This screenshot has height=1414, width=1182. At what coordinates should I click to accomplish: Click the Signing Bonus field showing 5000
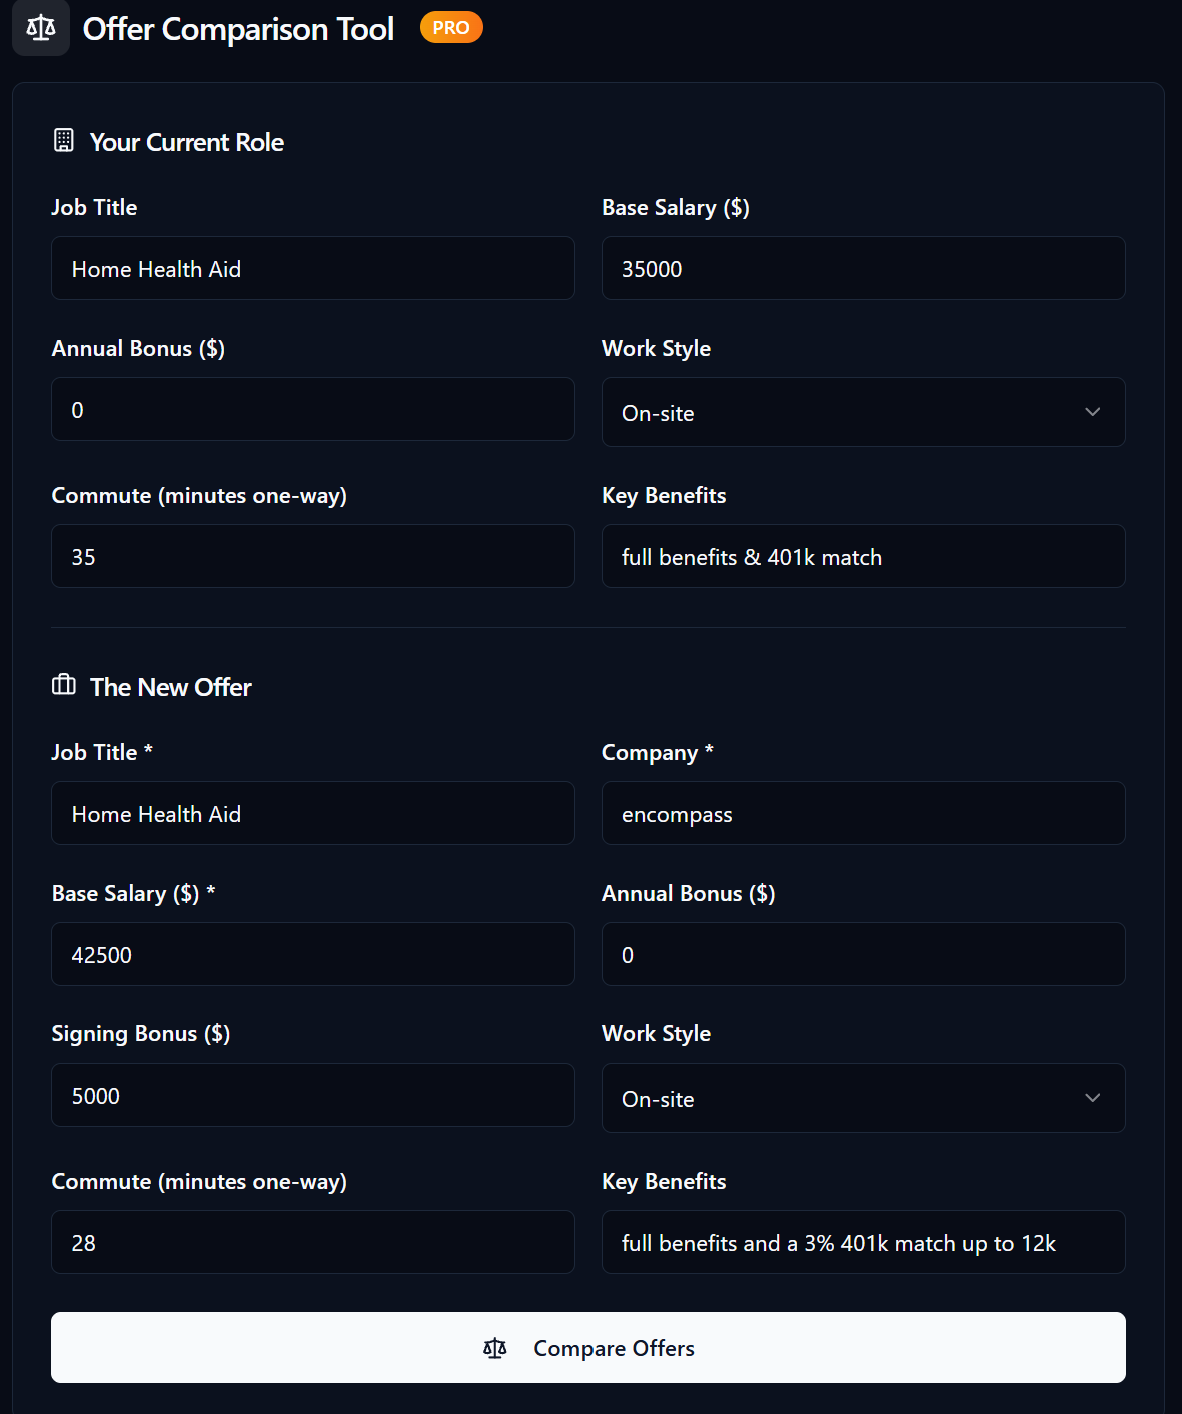(312, 1095)
